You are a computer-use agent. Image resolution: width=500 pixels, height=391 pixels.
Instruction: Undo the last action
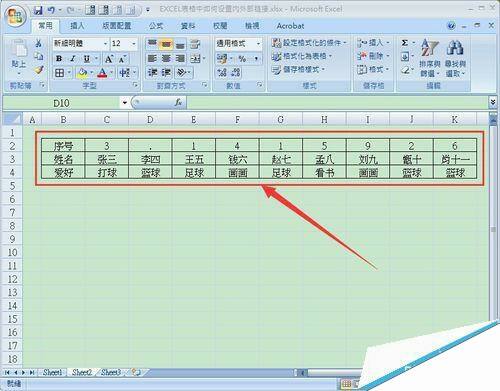click(x=51, y=10)
